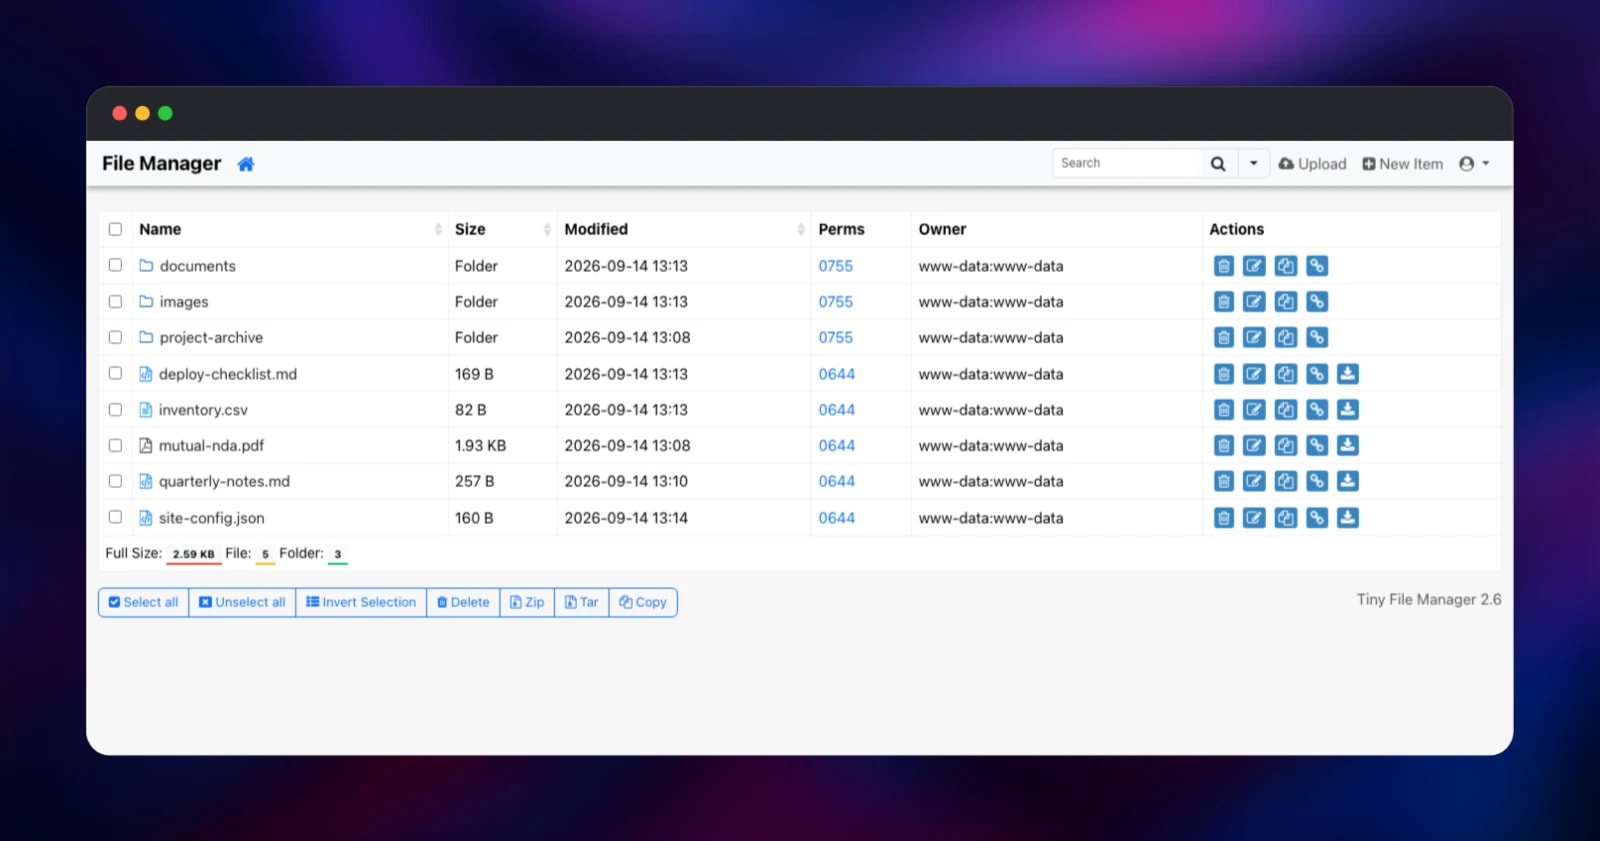The width and height of the screenshot is (1600, 841).
Task: Change 0755 permissions of documents folder
Action: pos(836,266)
